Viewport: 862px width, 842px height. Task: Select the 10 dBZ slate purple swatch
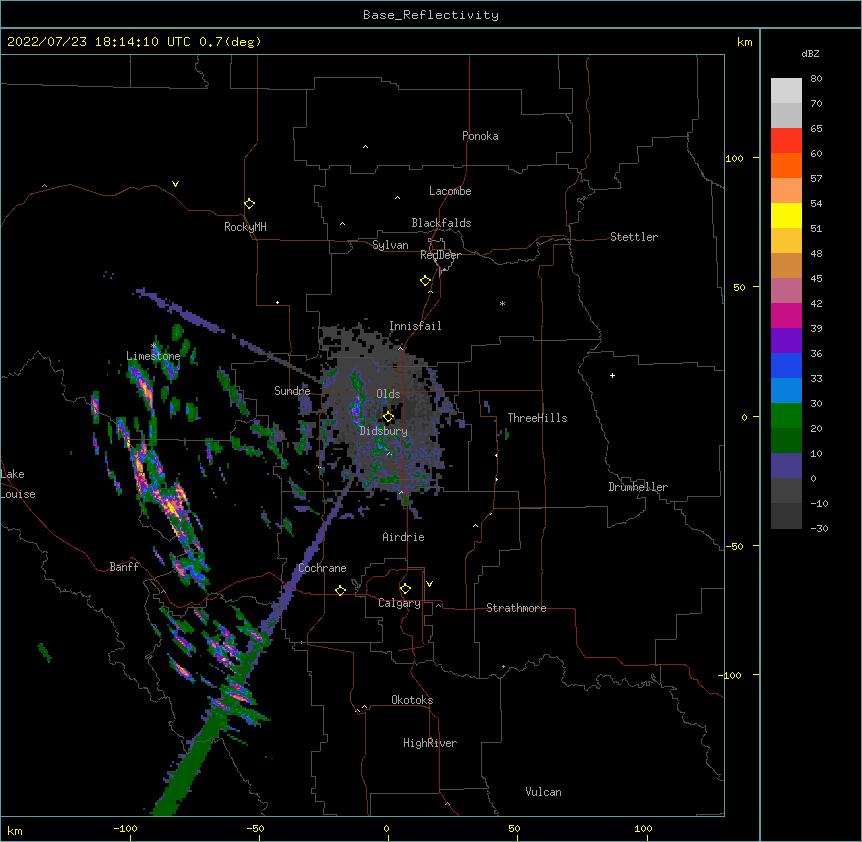click(786, 466)
